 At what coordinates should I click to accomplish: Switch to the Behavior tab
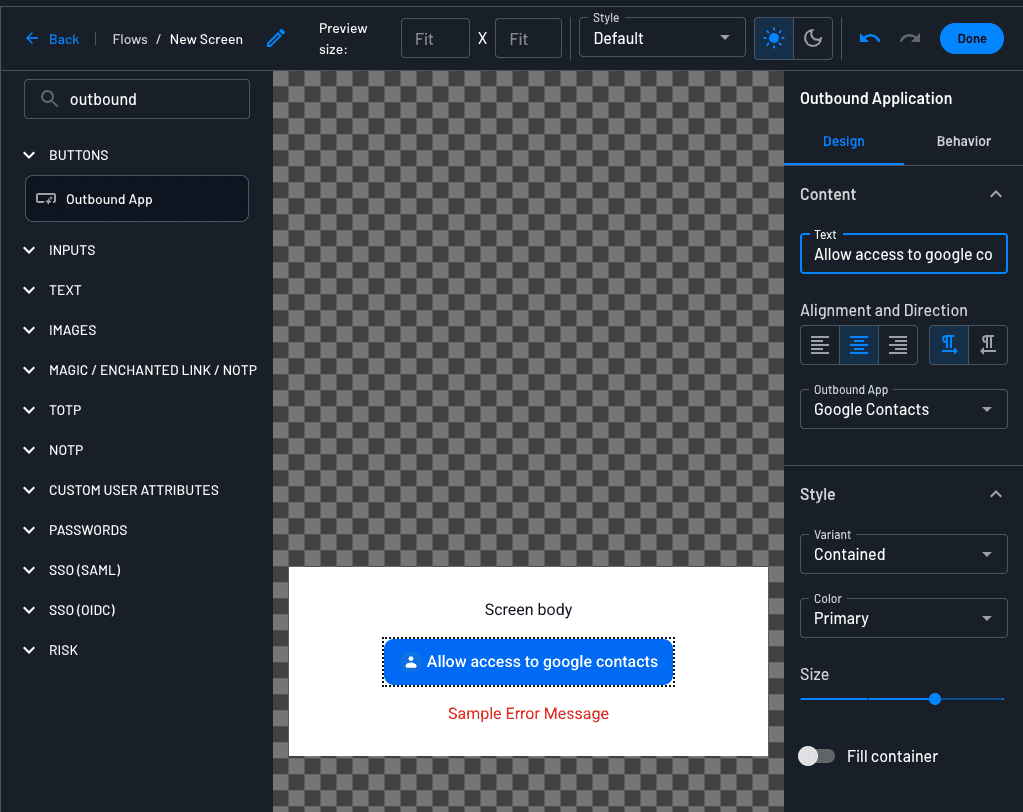tap(962, 141)
